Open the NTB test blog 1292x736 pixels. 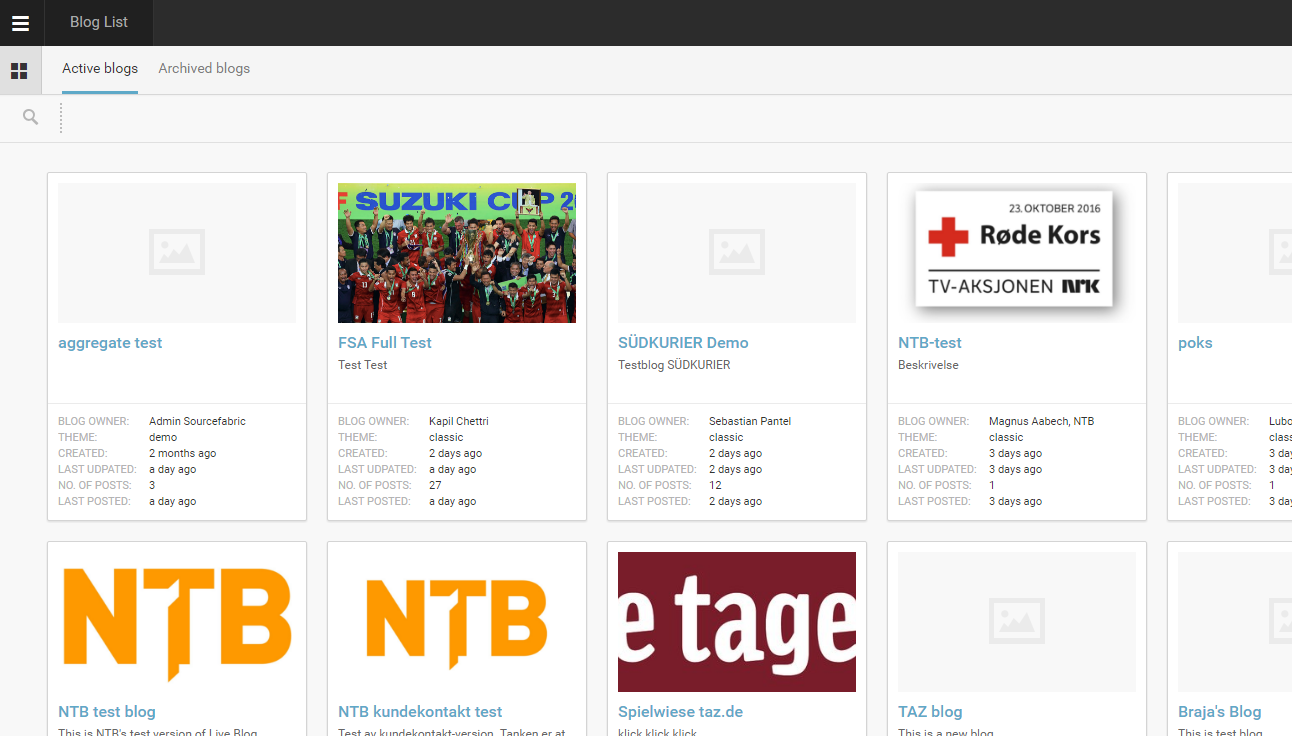pyautogui.click(x=107, y=712)
